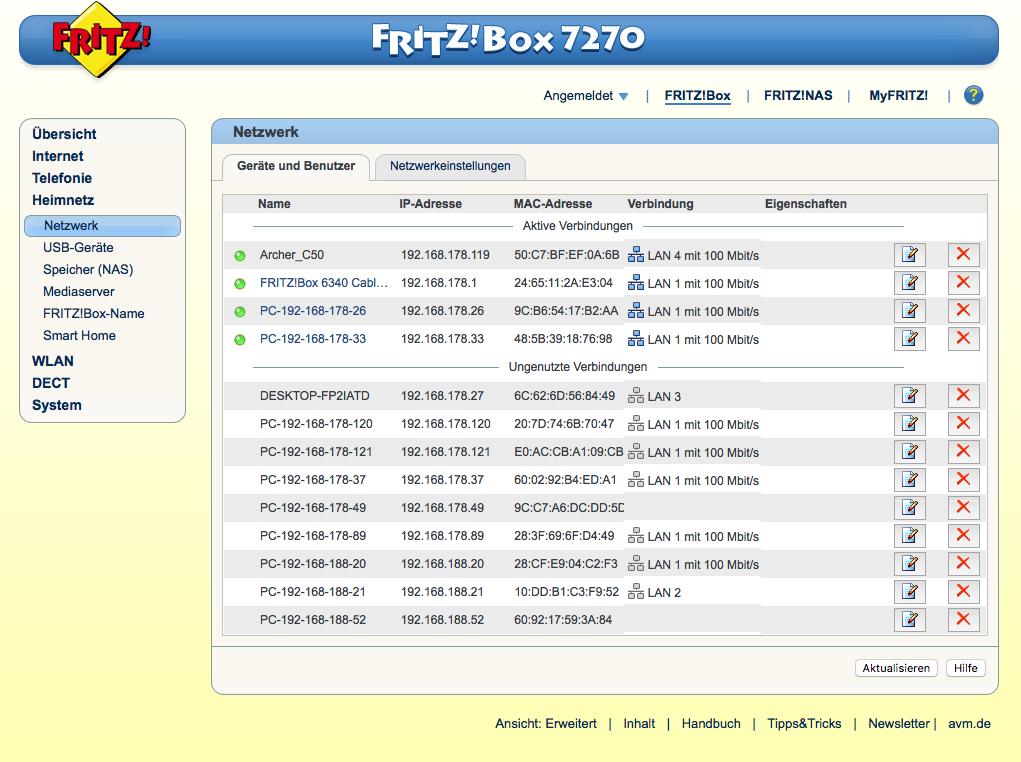Expand the System sidebar section
This screenshot has width=1021, height=762.
[x=57, y=405]
